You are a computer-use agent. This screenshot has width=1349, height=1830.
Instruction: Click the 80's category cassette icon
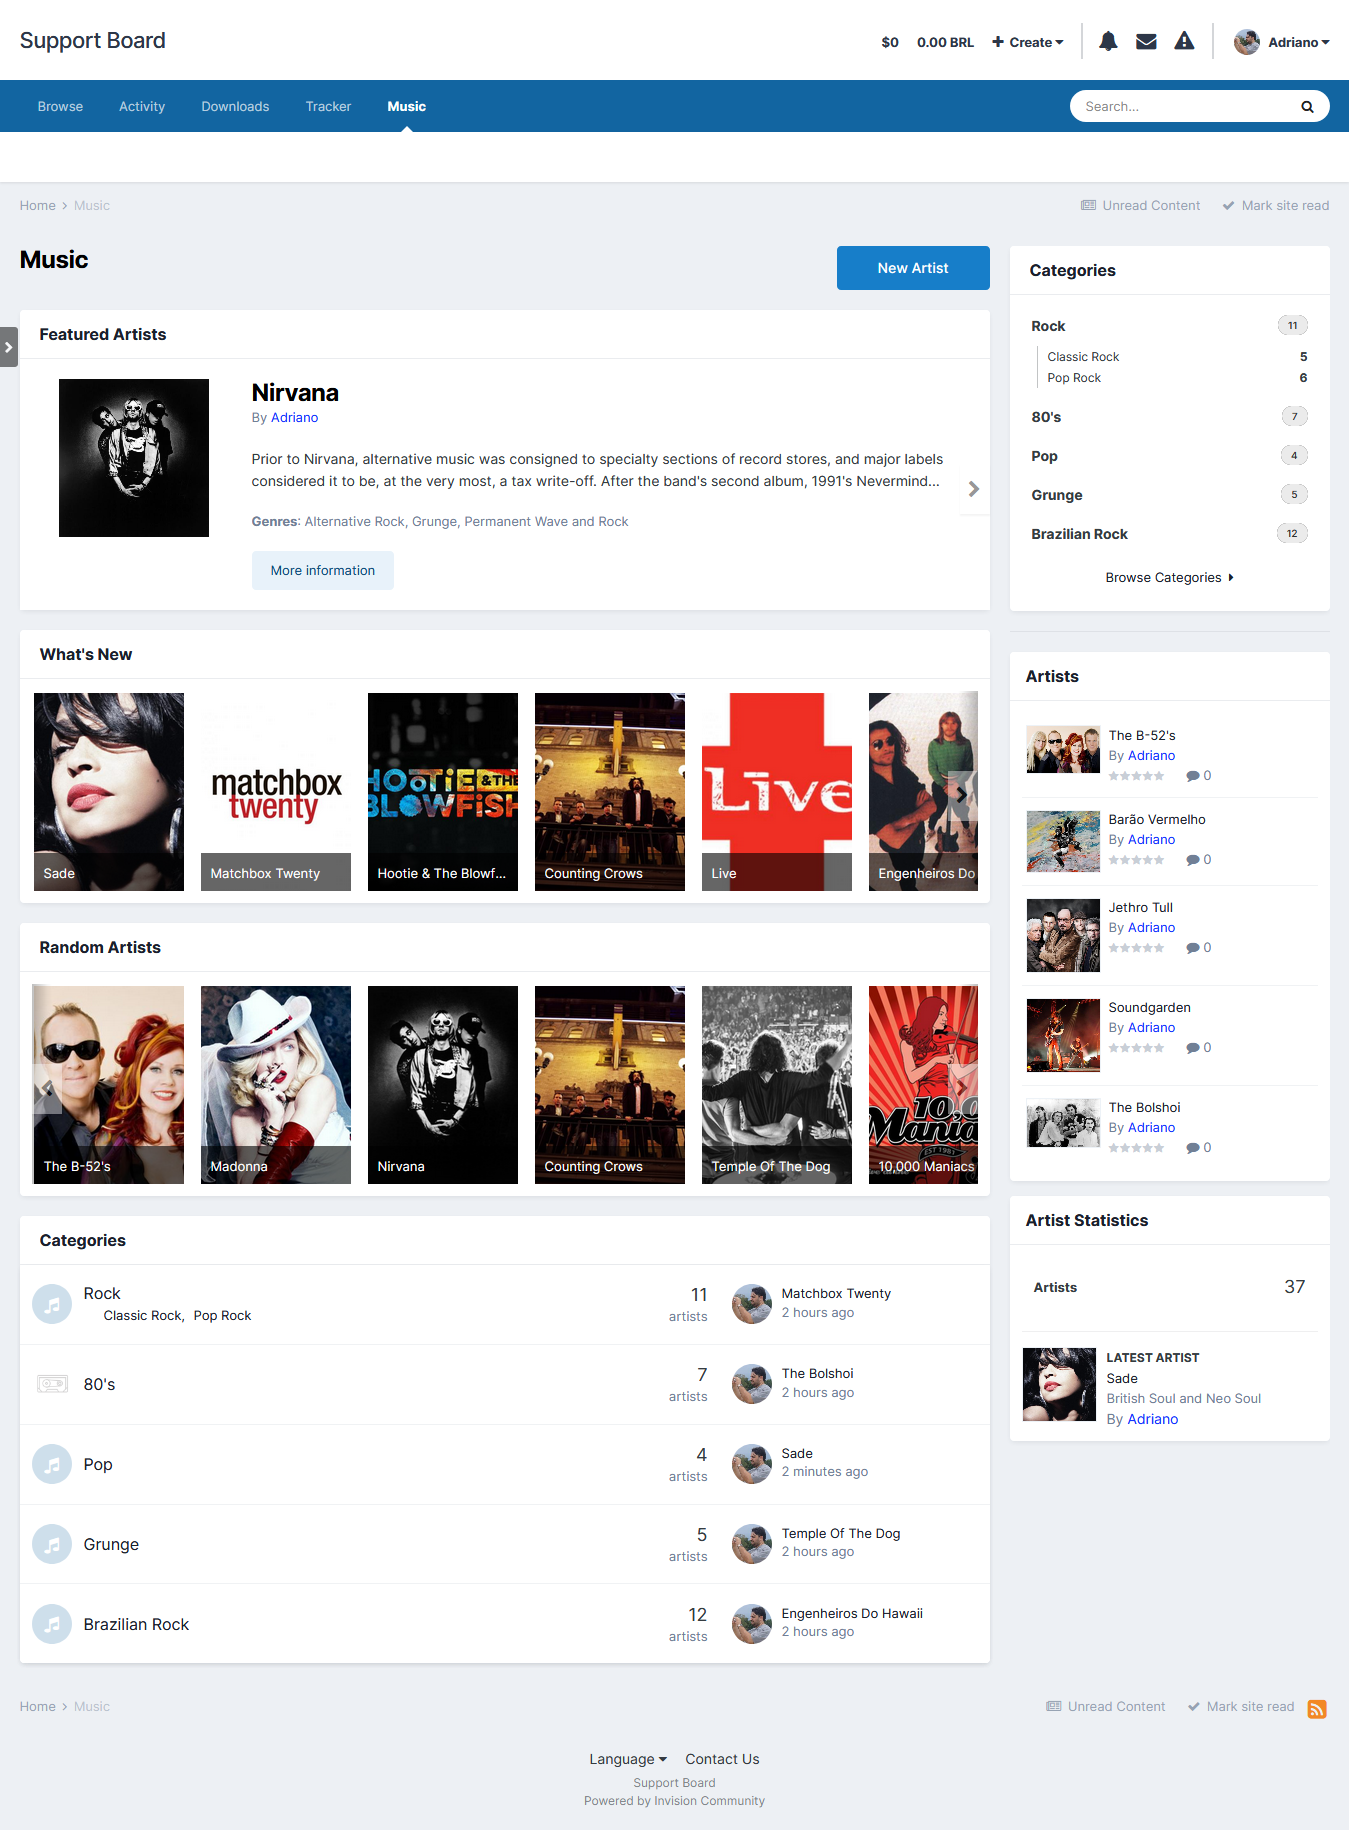pyautogui.click(x=52, y=1384)
